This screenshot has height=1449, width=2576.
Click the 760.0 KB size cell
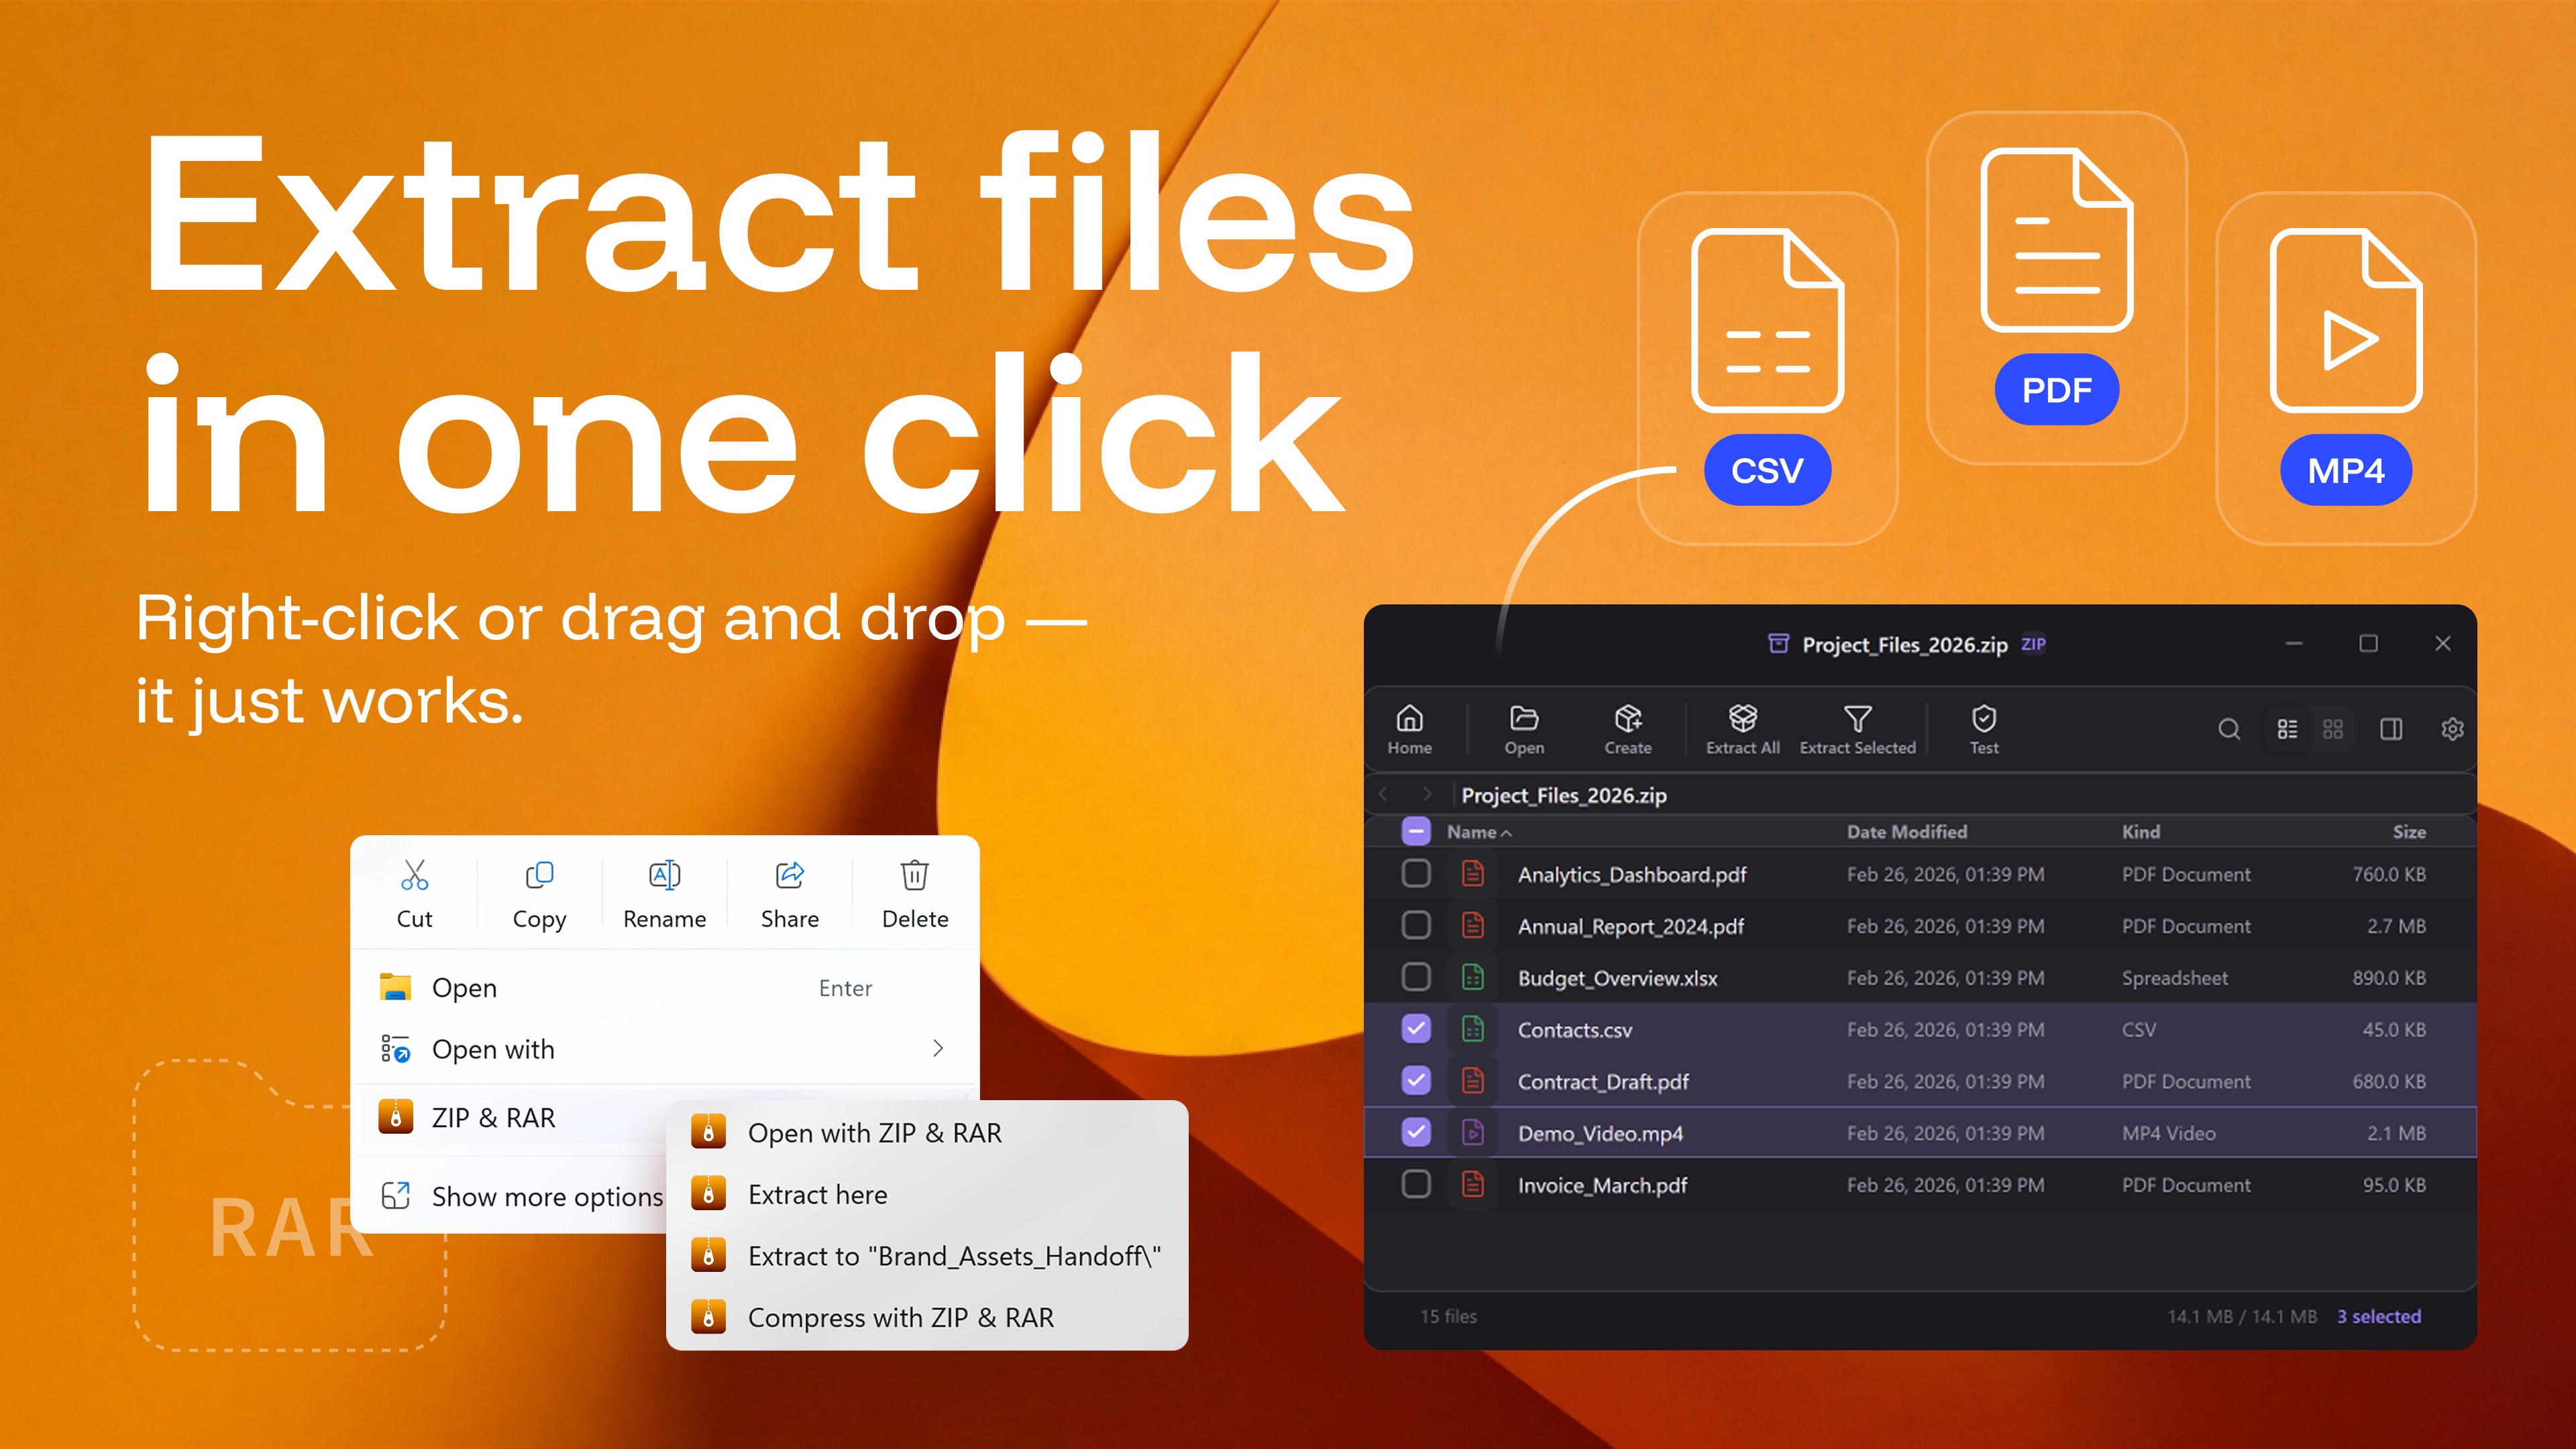click(x=2389, y=874)
